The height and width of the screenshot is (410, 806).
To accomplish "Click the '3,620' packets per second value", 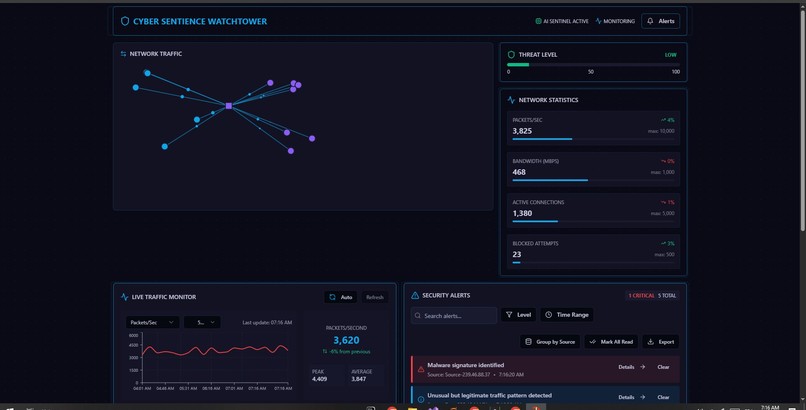I will click(x=346, y=340).
